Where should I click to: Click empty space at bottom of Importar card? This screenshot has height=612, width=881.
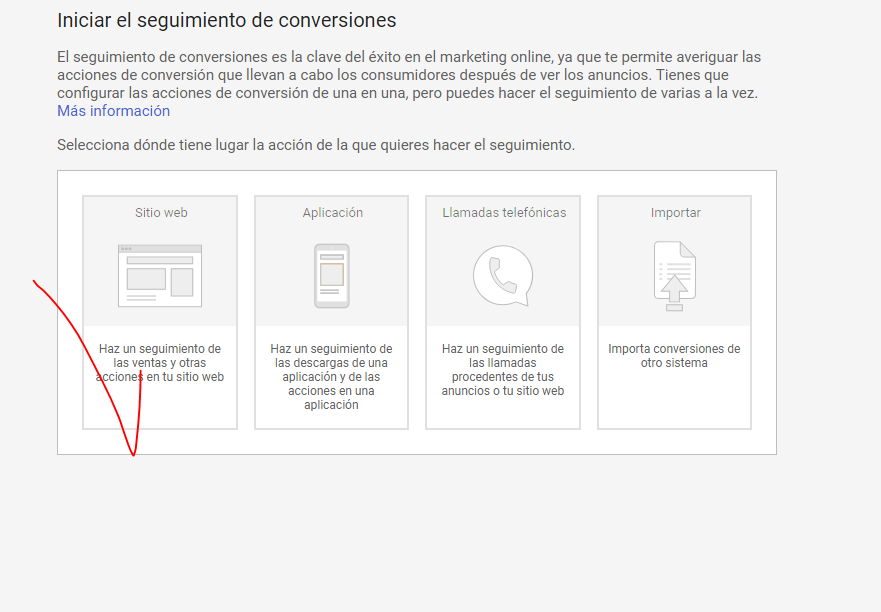[x=674, y=405]
